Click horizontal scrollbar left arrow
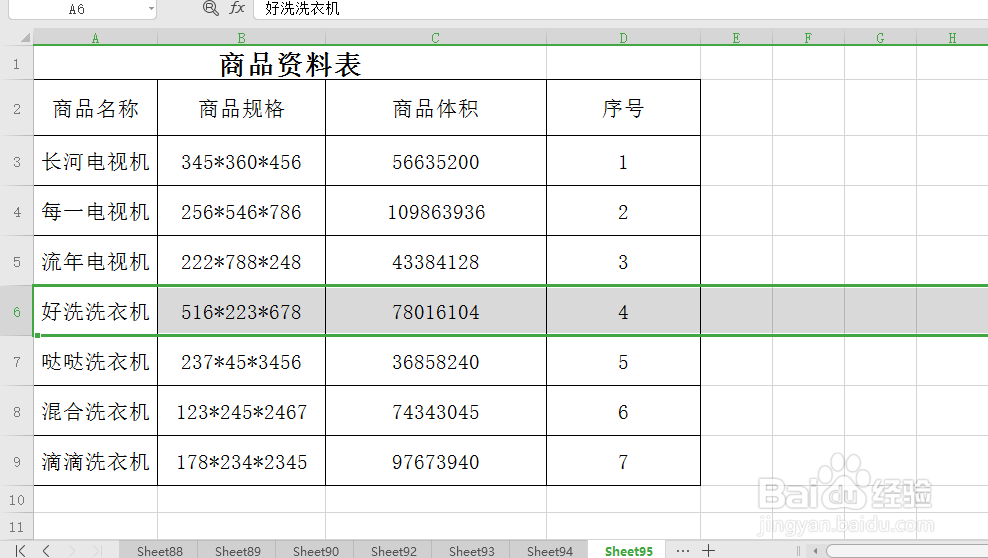The height and width of the screenshot is (558, 988). 815,551
